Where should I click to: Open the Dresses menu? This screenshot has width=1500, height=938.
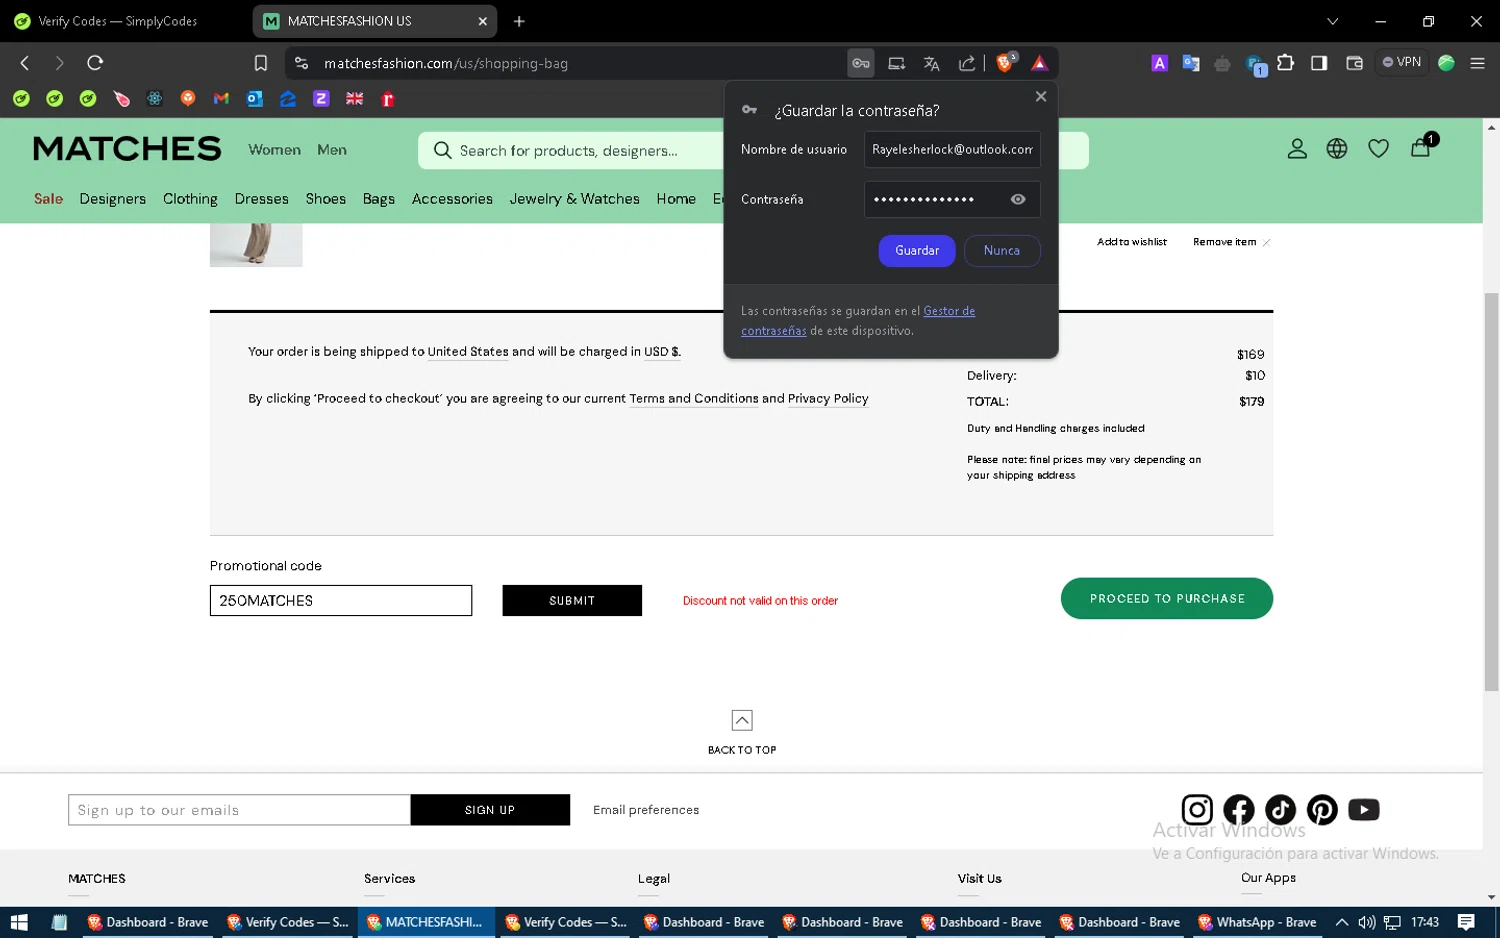pyautogui.click(x=262, y=199)
